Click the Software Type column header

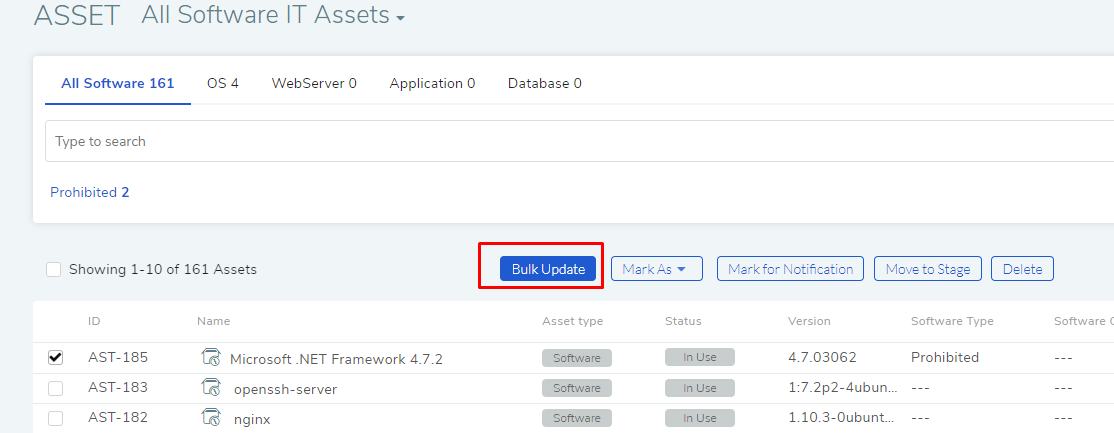pyautogui.click(x=952, y=321)
